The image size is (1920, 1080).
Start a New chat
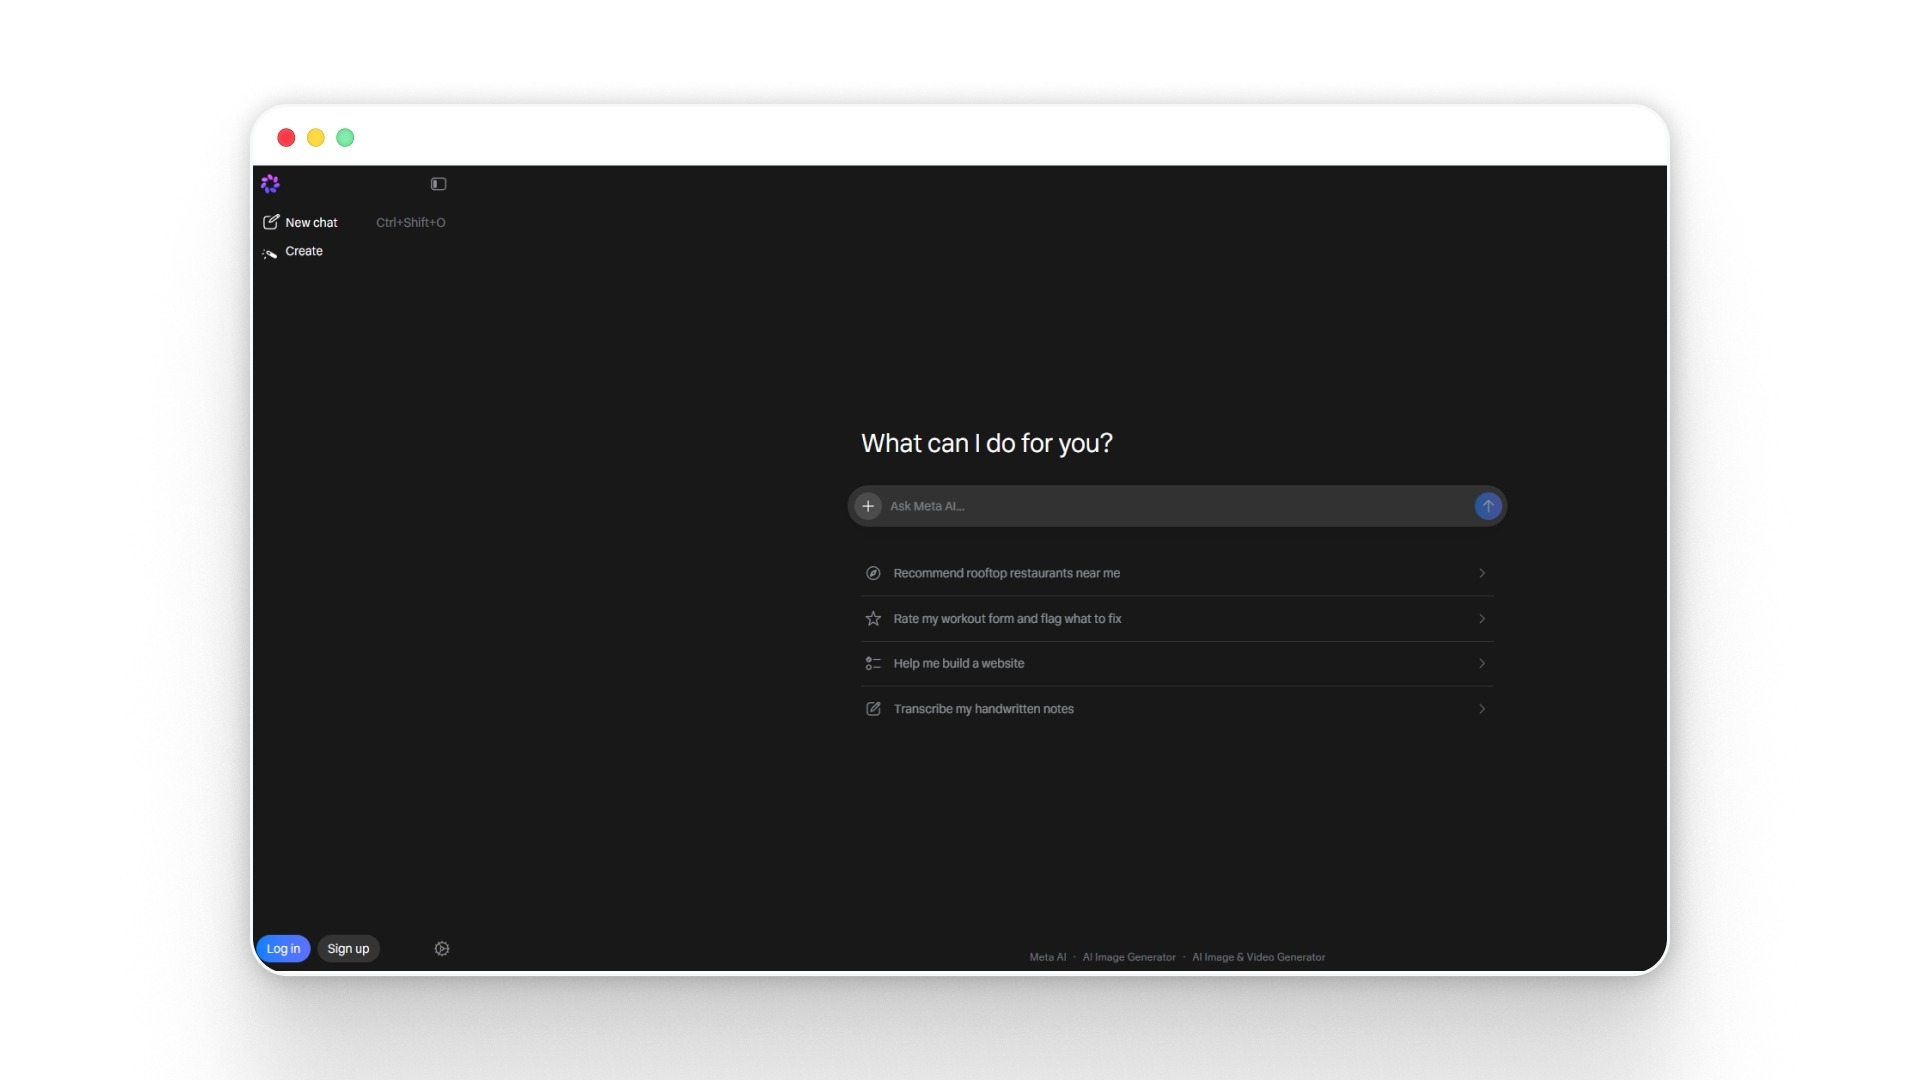coord(354,222)
